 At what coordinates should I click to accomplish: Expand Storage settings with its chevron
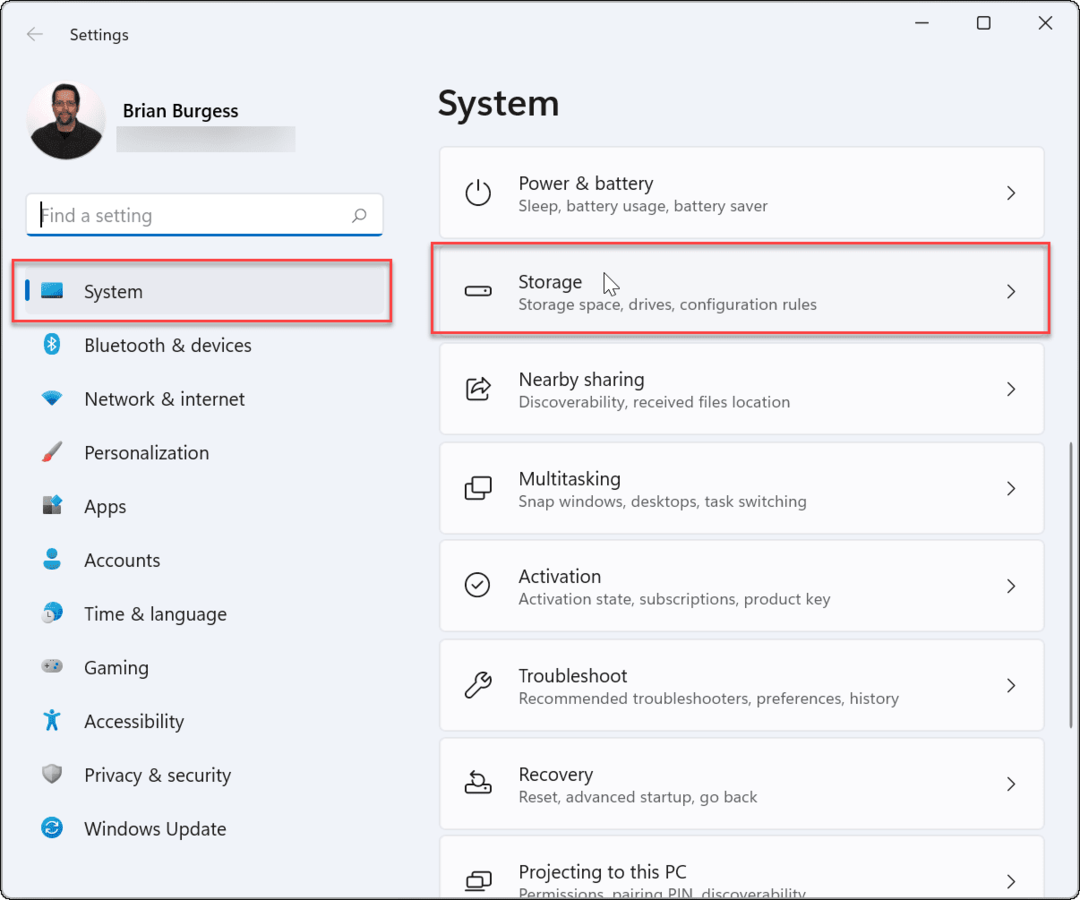click(1011, 291)
